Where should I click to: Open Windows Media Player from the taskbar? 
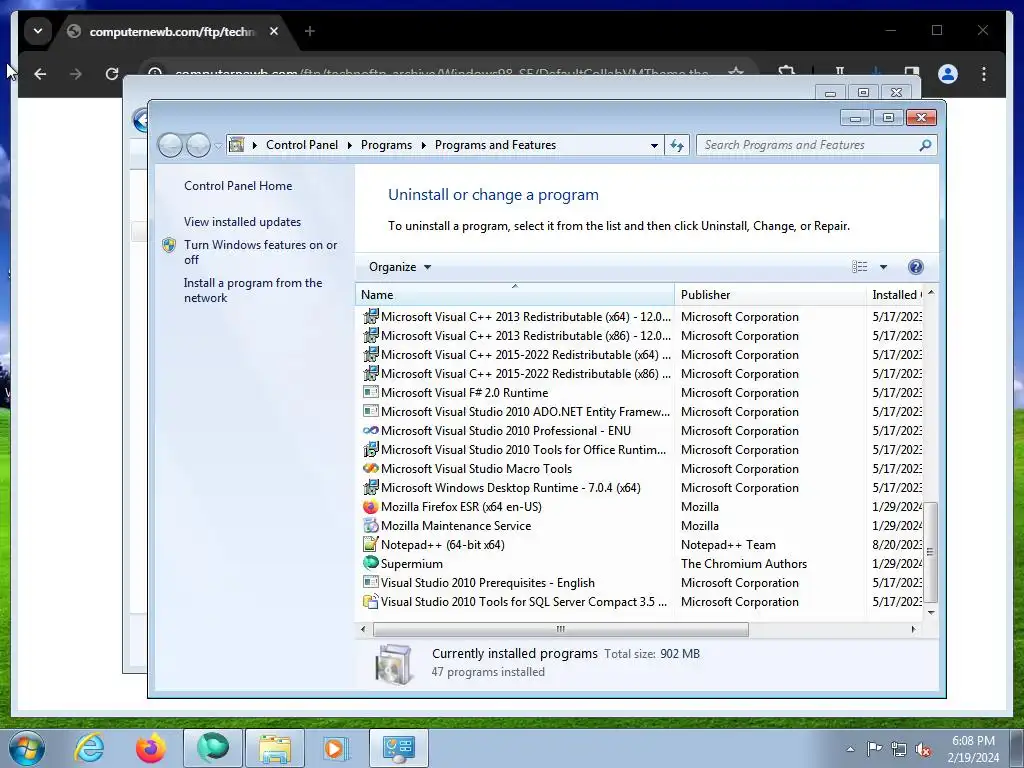coord(337,748)
